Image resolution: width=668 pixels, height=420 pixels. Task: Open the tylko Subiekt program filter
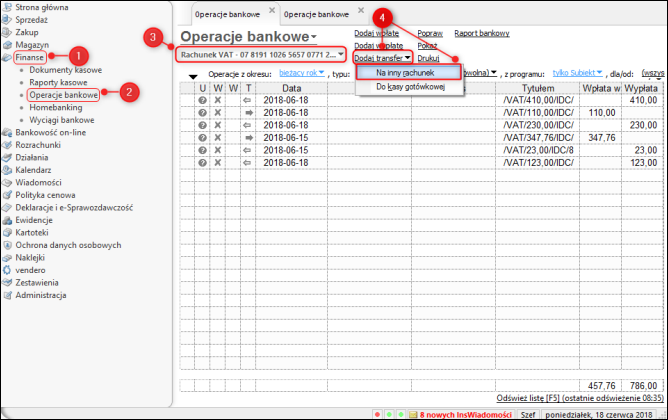click(577, 73)
